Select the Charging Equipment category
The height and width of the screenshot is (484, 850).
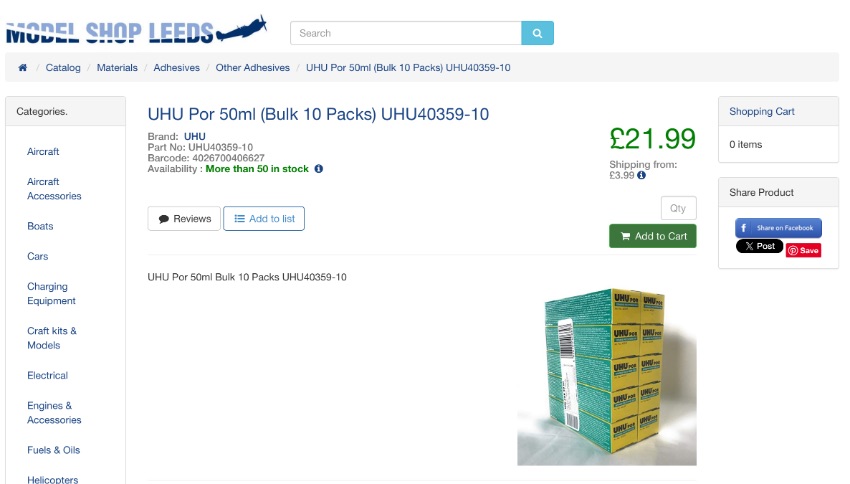click(51, 293)
